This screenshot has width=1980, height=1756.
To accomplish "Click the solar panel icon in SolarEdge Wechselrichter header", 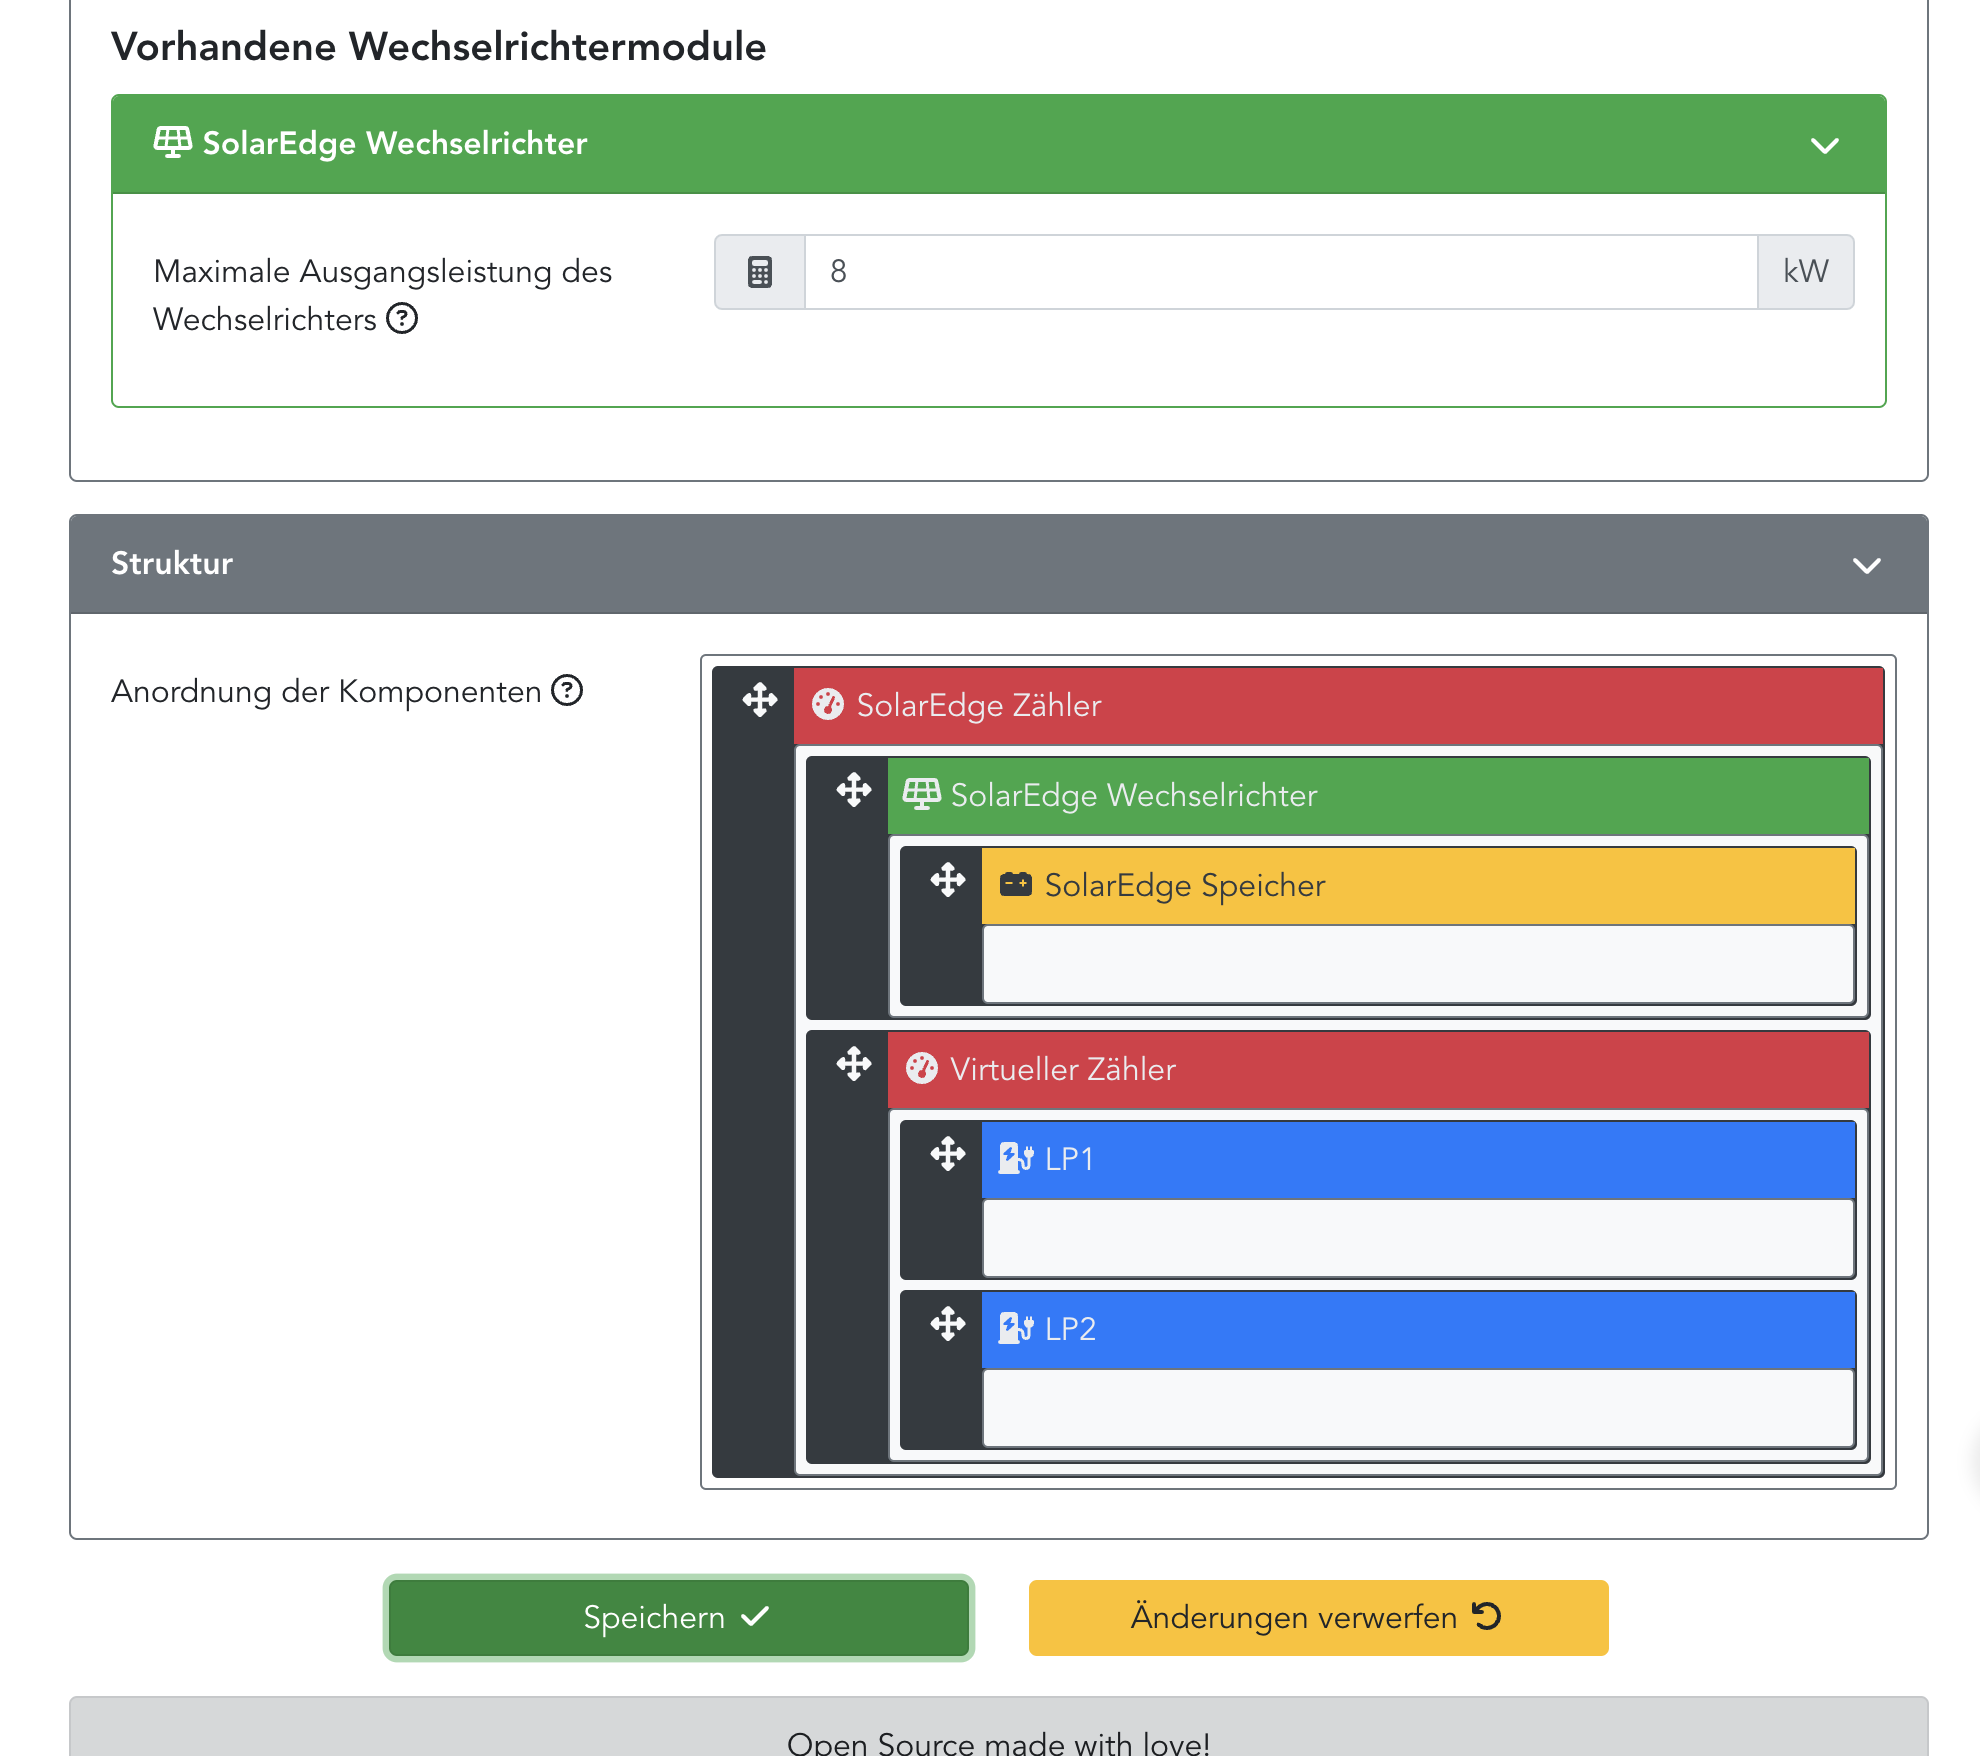I will click(x=172, y=142).
